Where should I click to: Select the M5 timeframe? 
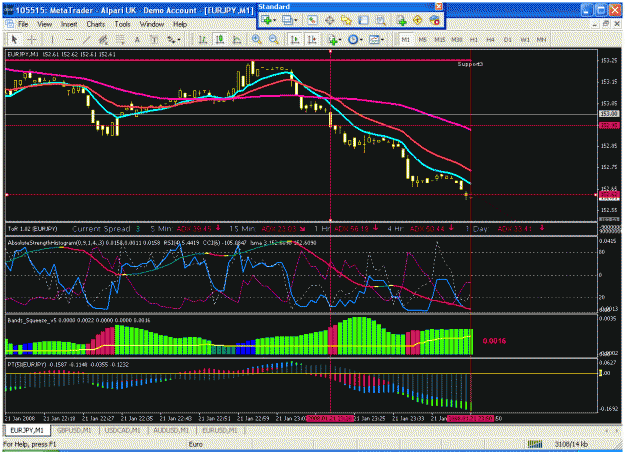[423, 39]
